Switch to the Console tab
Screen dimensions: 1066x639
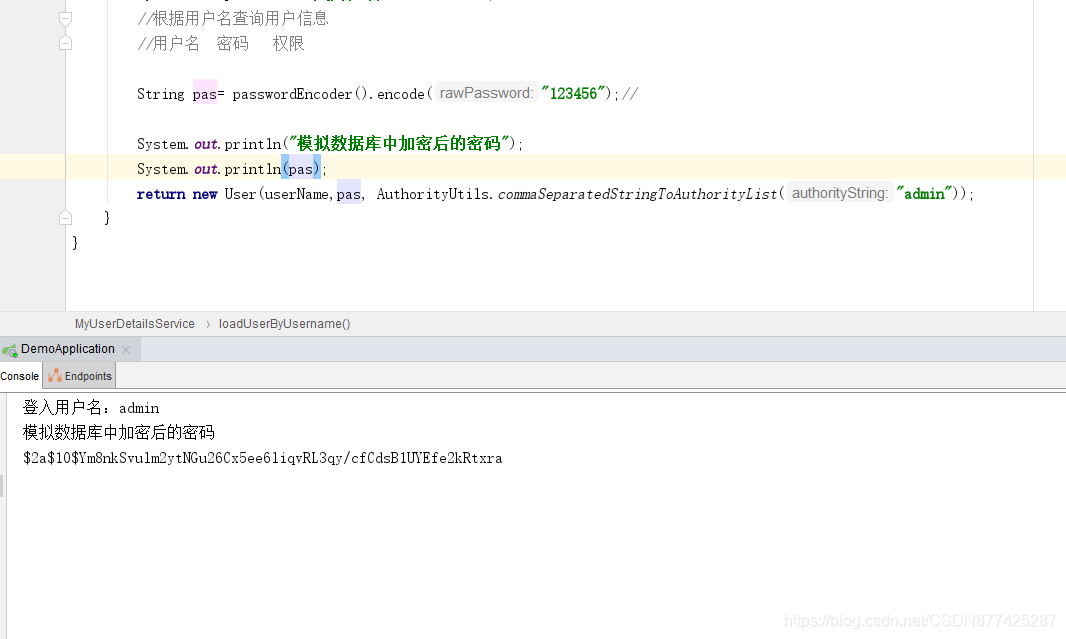pyautogui.click(x=20, y=376)
